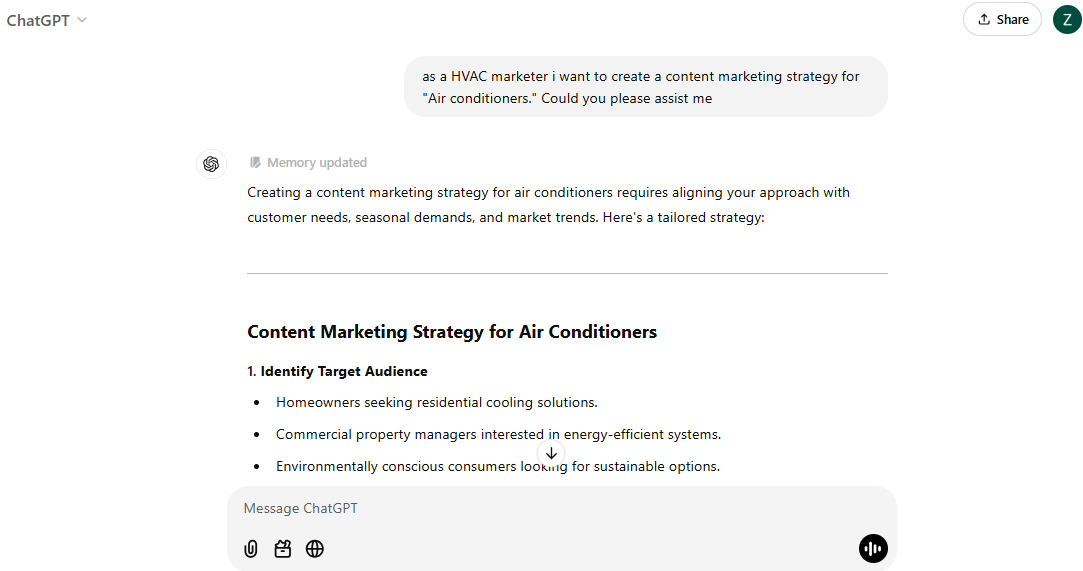Click the Memory updated notice
Screen dimensions: 1083x571
308,163
